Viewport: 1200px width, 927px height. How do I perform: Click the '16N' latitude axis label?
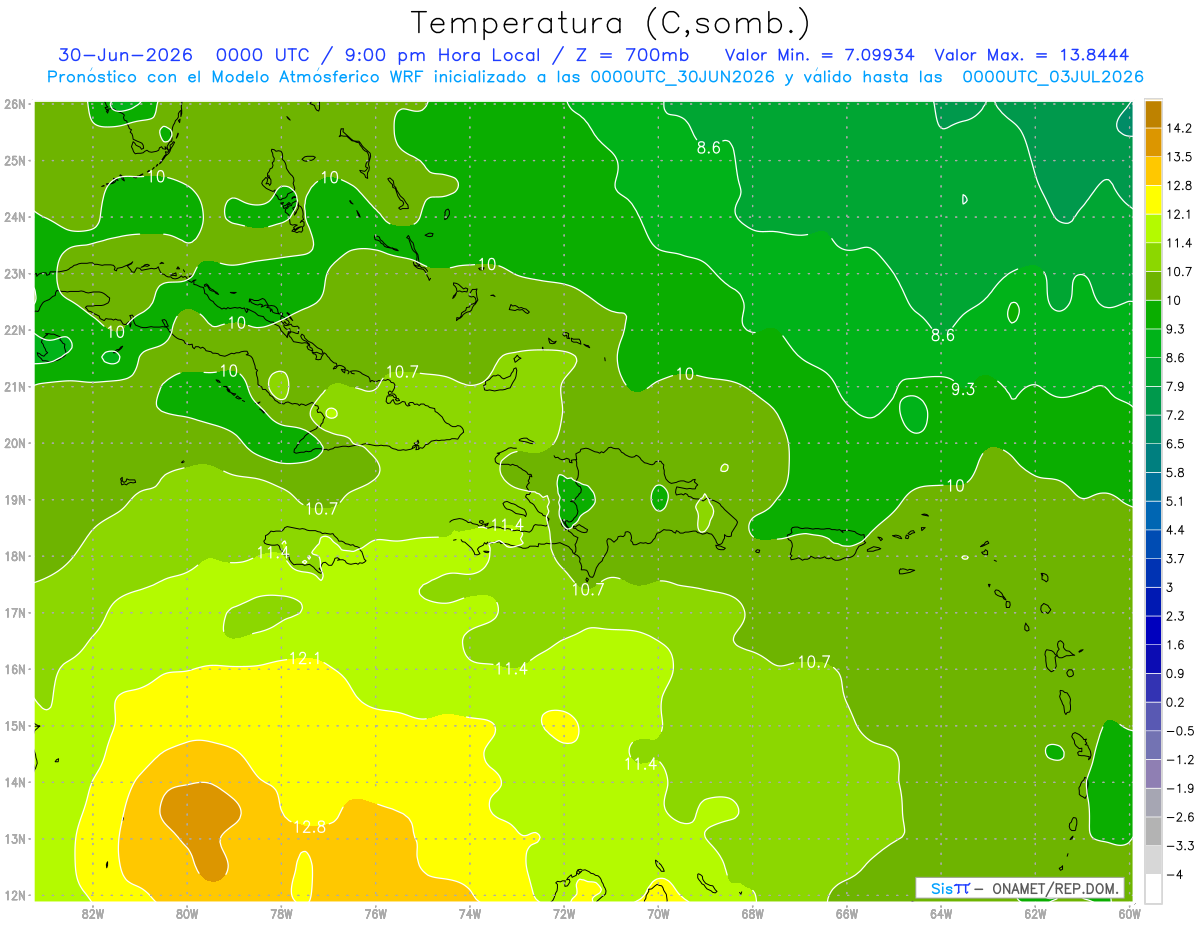click(14, 669)
